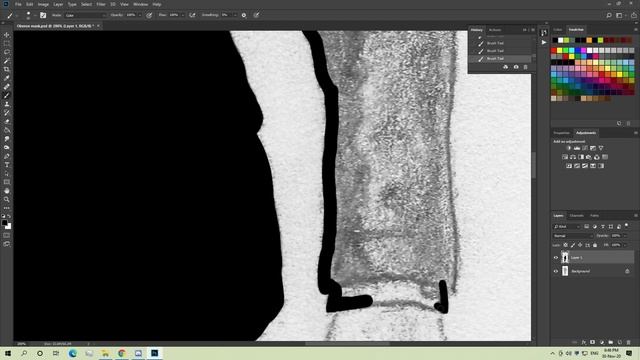Open the File menu
Viewport: 640px width, 360px height.
pos(18,4)
